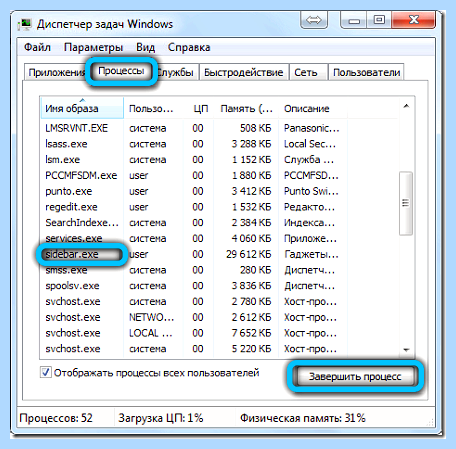
Task: Select the sidebar.exe process
Action: [x=72, y=254]
